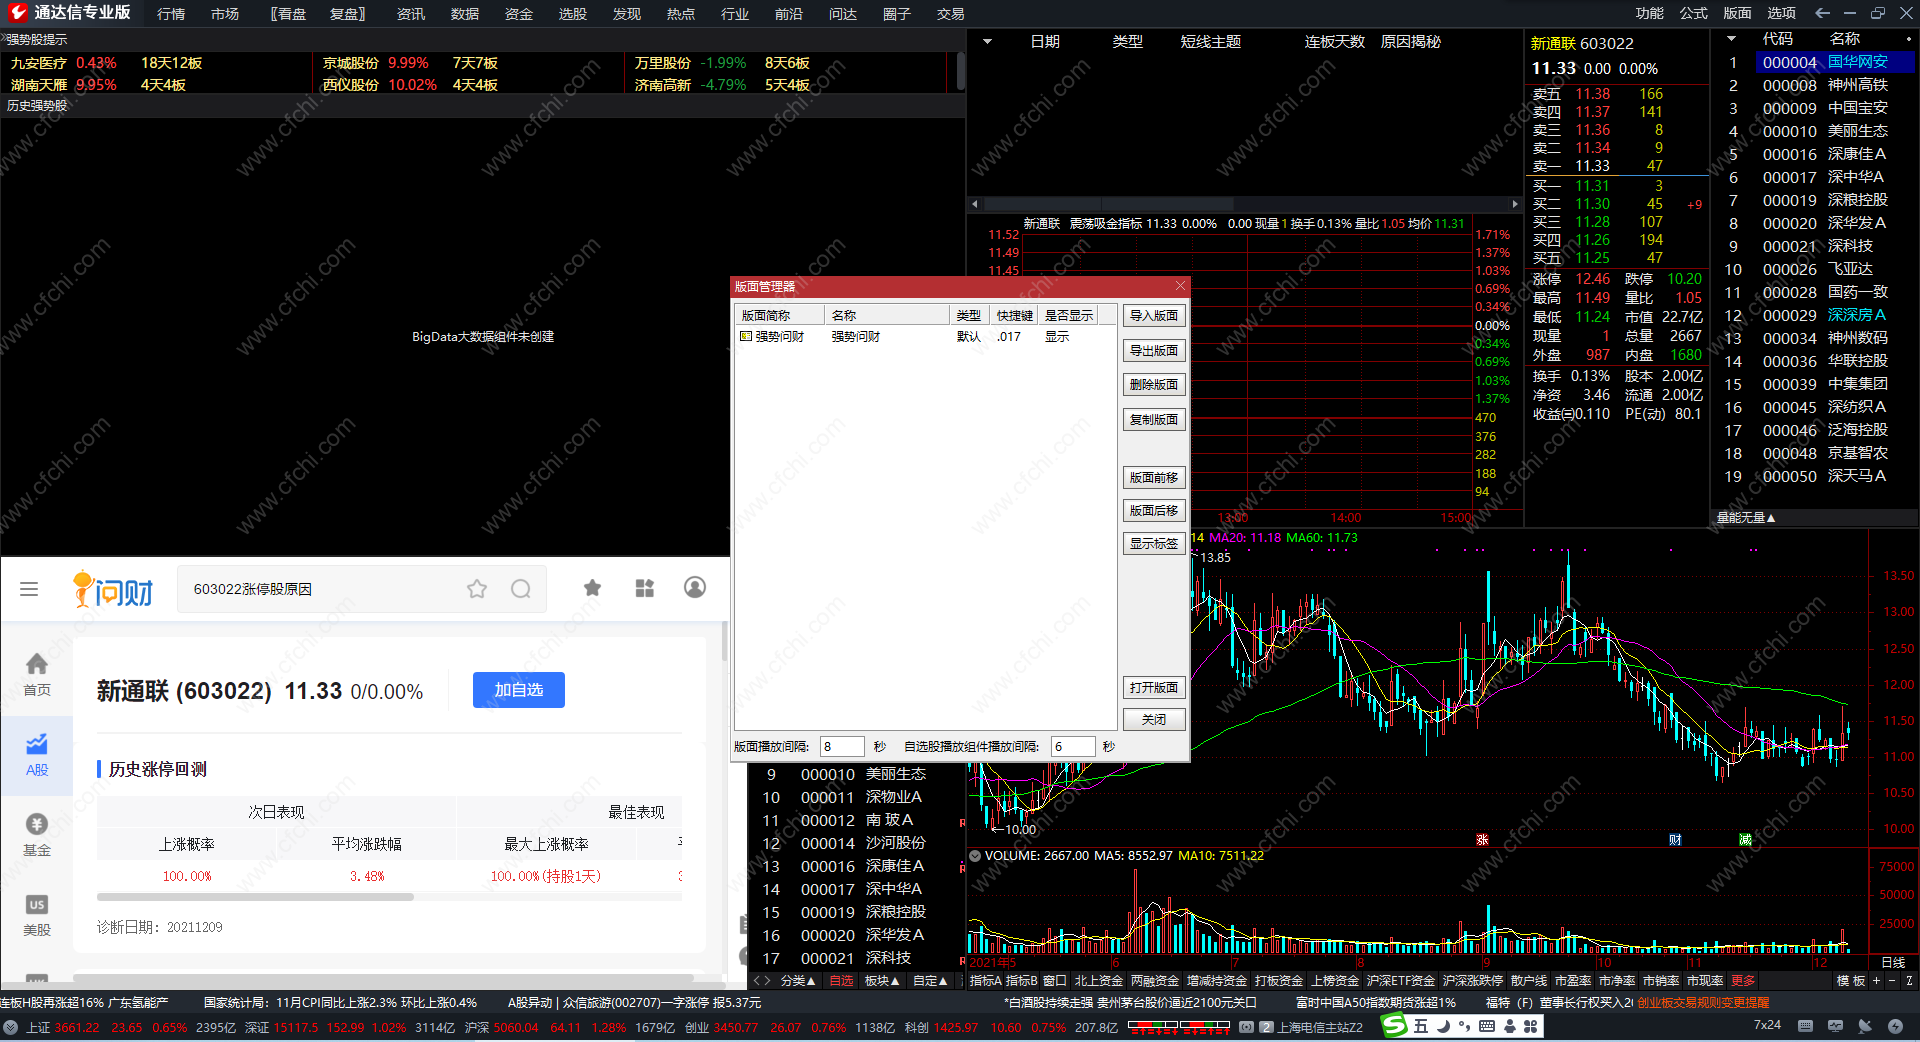Click the blue 加自选 button
The height and width of the screenshot is (1042, 1920).
[x=519, y=690]
